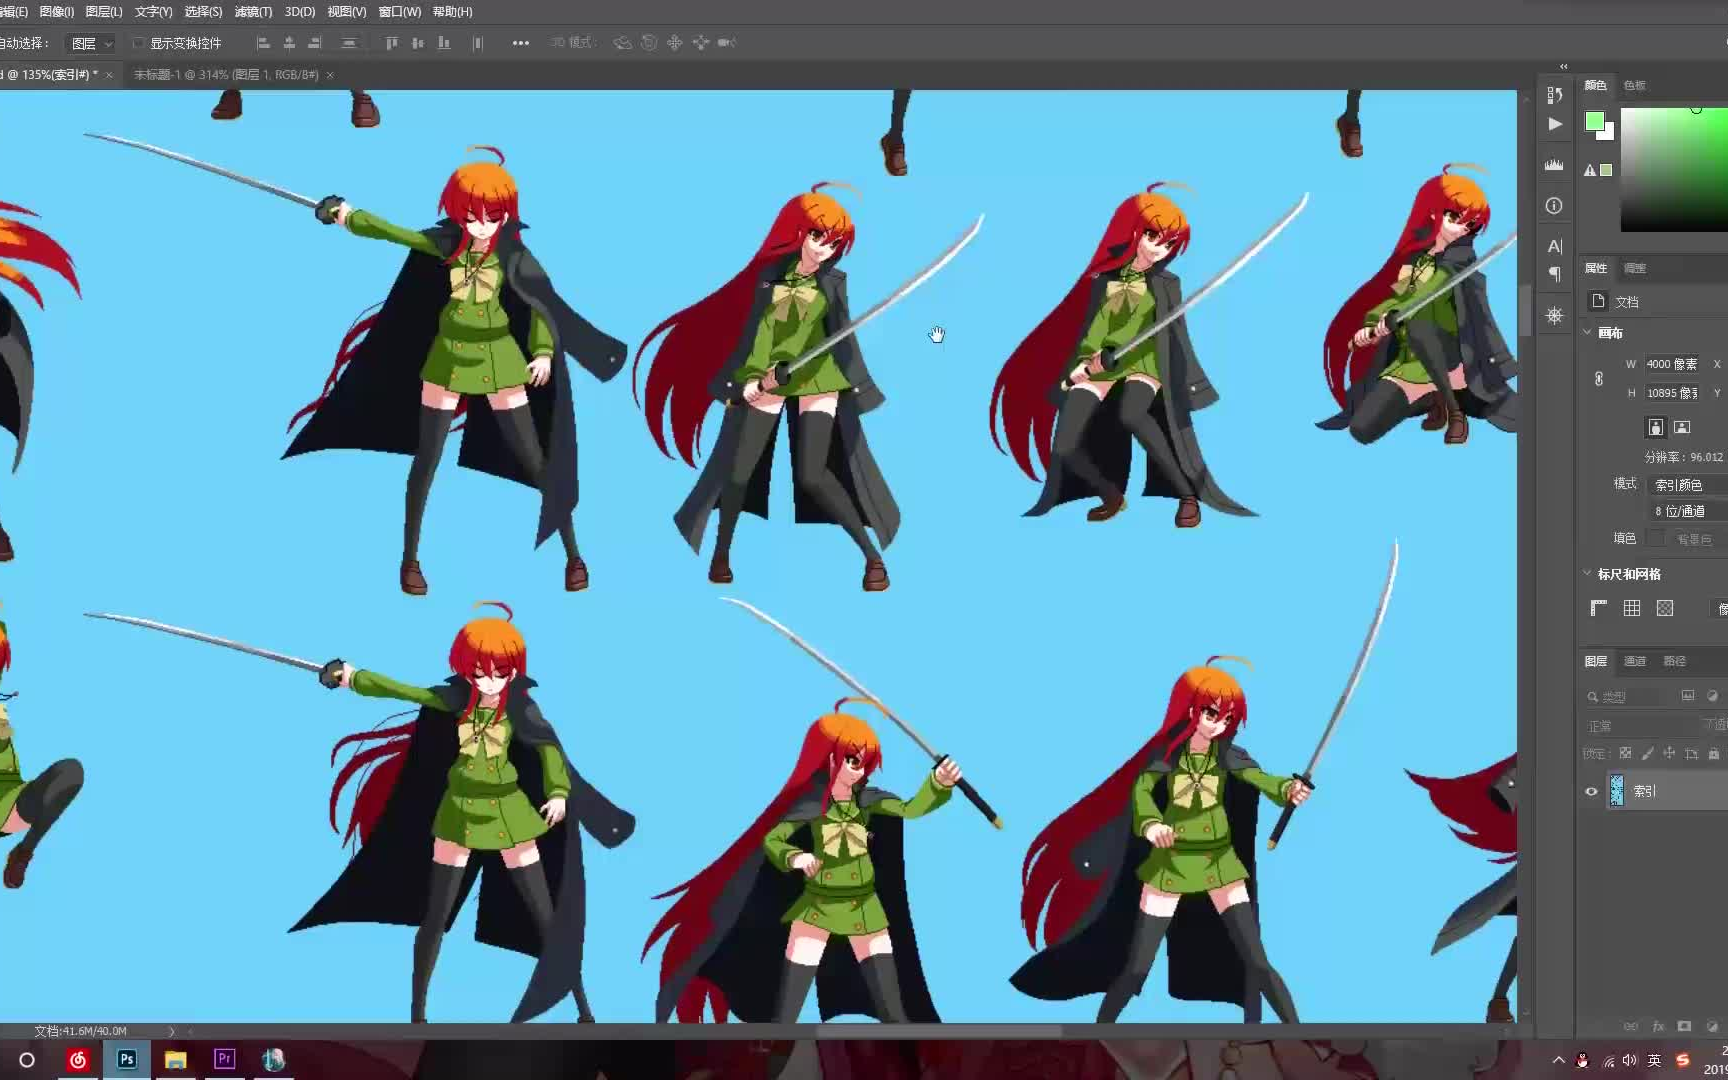Click the link layers icon
1728x1080 pixels.
[1631, 1027]
